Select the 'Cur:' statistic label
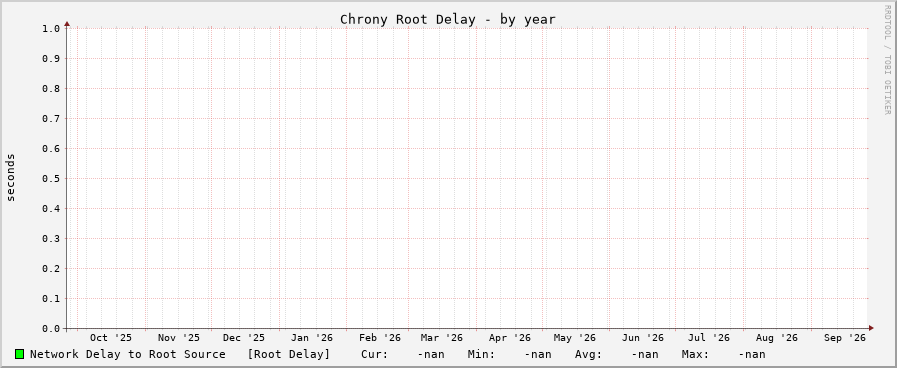Image resolution: width=897 pixels, height=368 pixels. tap(375, 354)
